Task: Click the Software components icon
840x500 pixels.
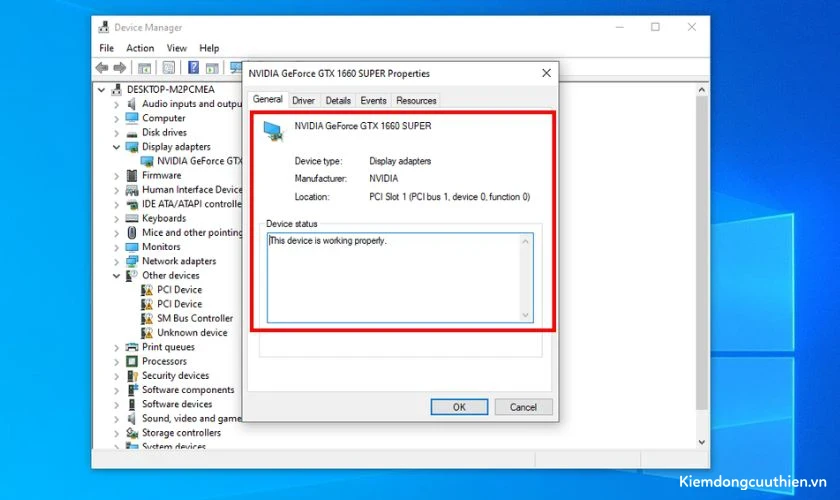Action: tap(131, 390)
